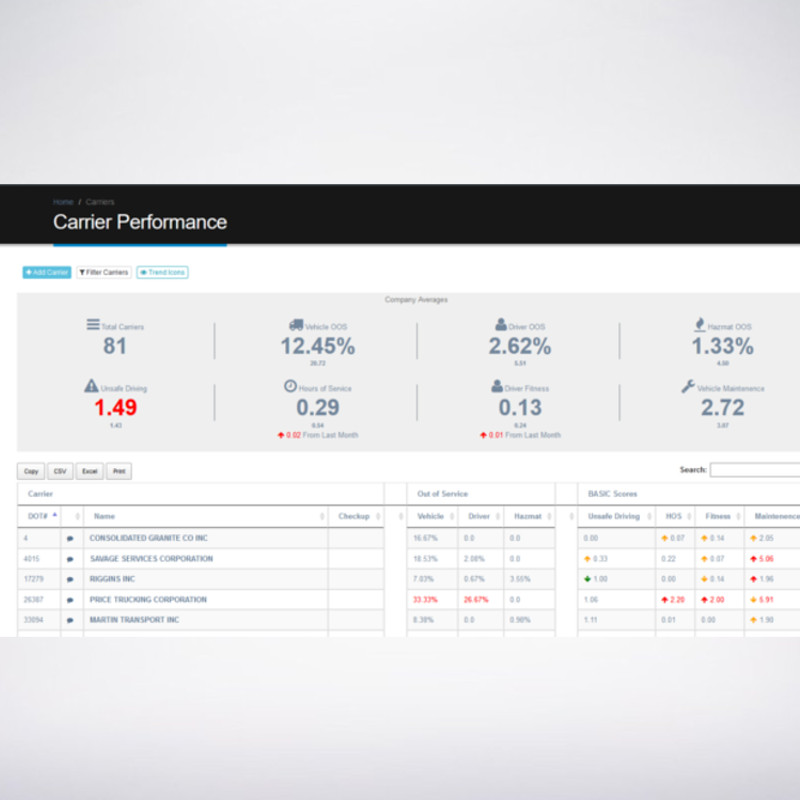Click the Driver OOS person icon

pyautogui.click(x=501, y=325)
